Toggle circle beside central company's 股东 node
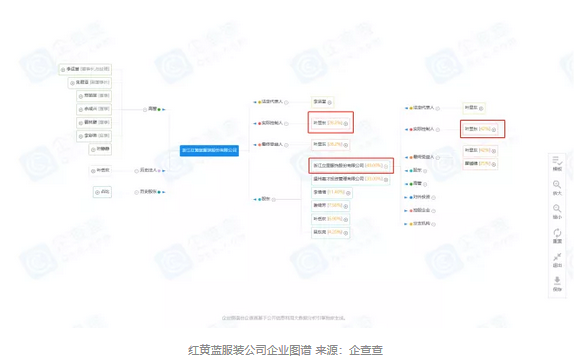584x364 pixels. 274,200
